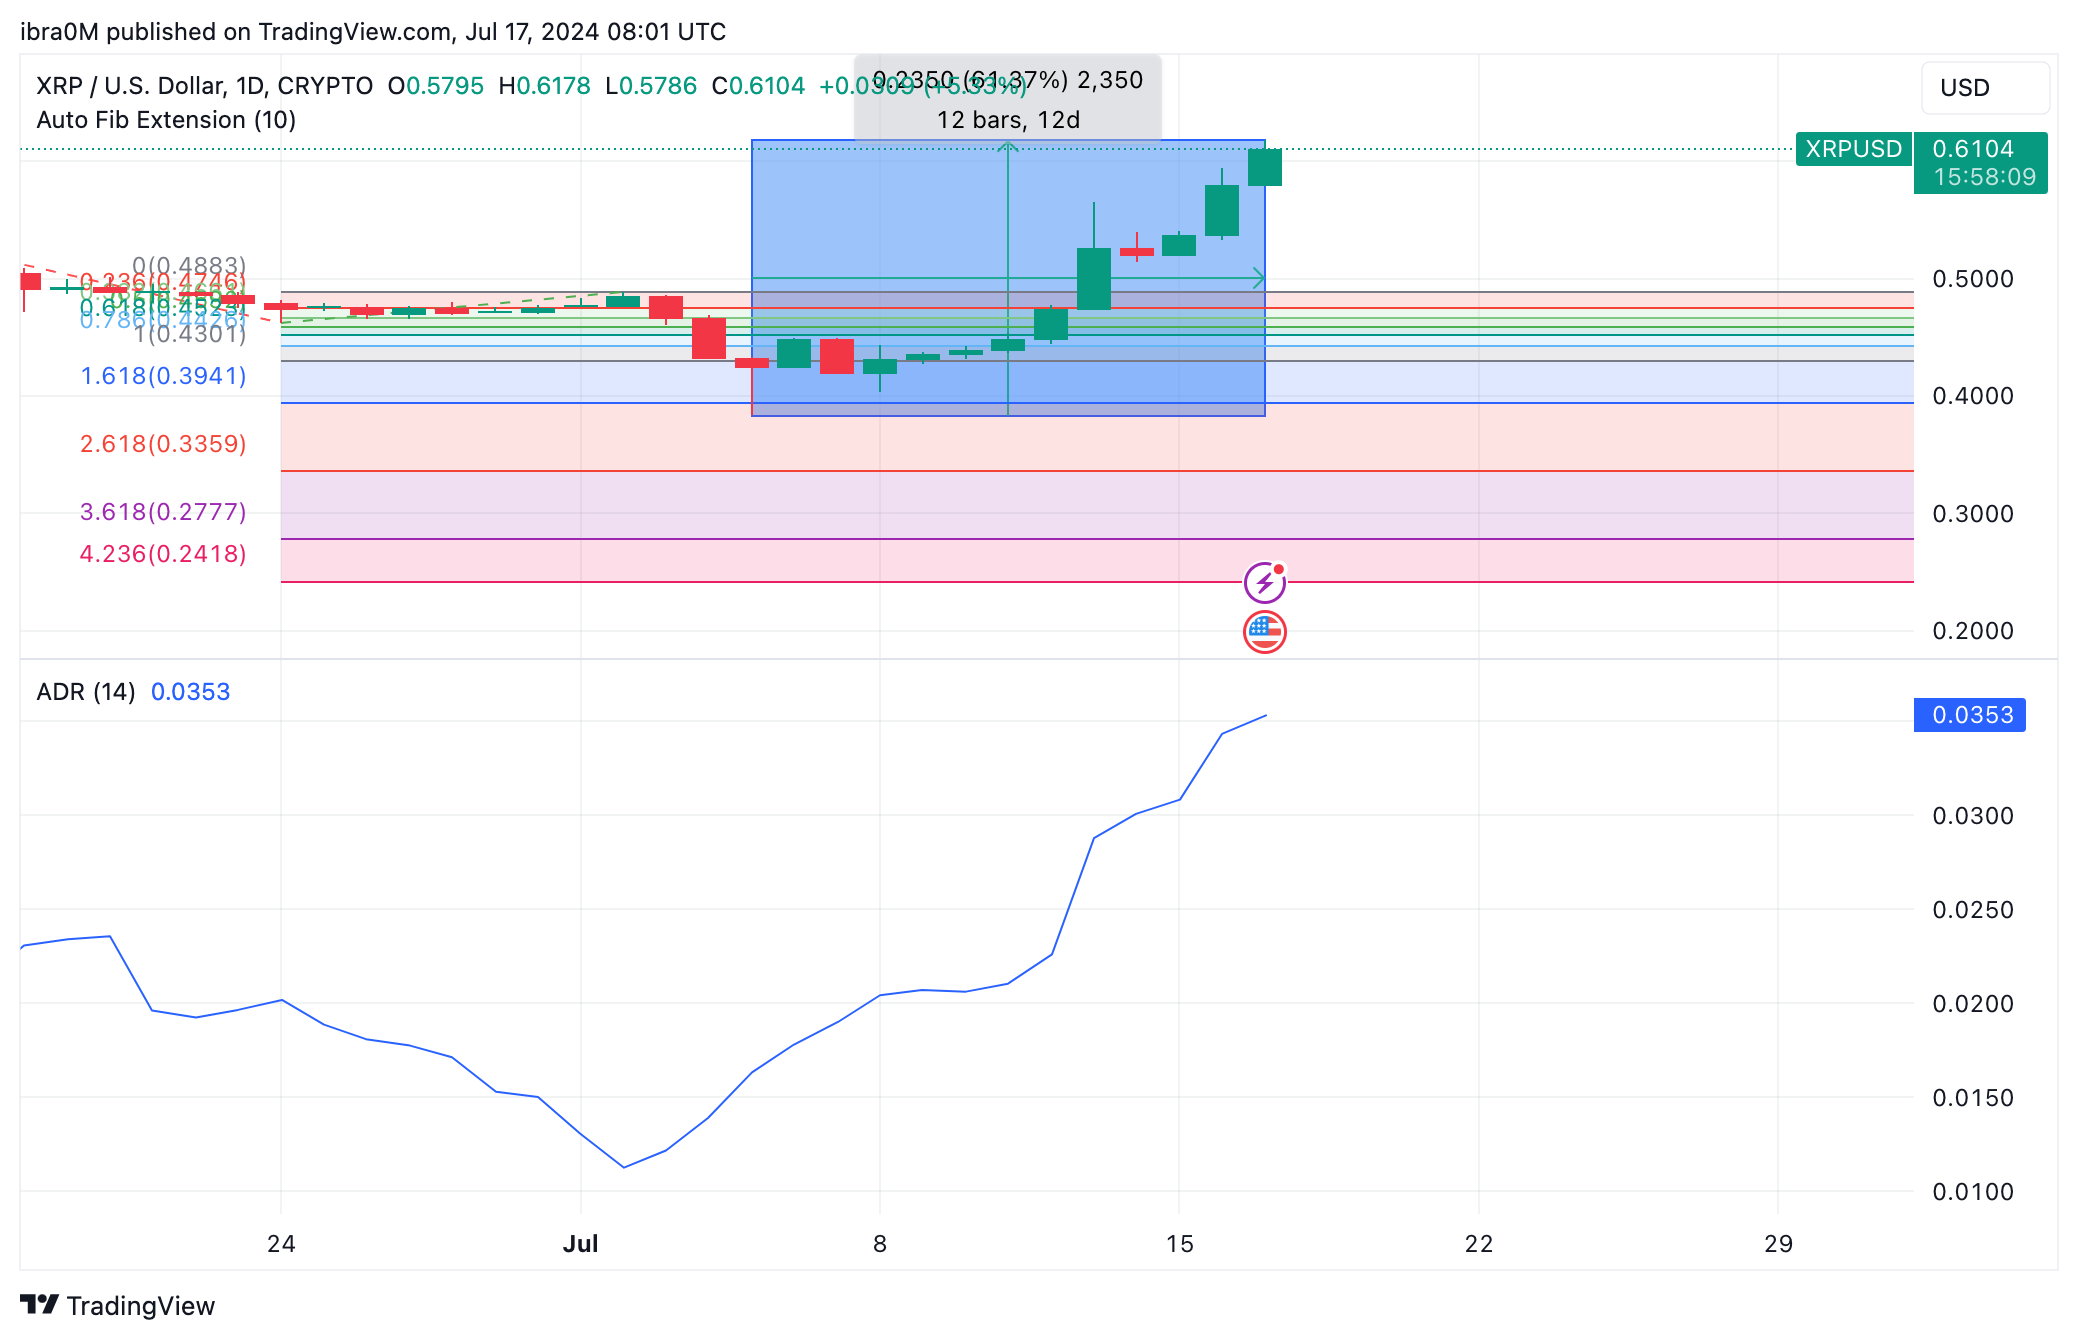Click the 0.0300 ADR axis label

pyautogui.click(x=1973, y=816)
